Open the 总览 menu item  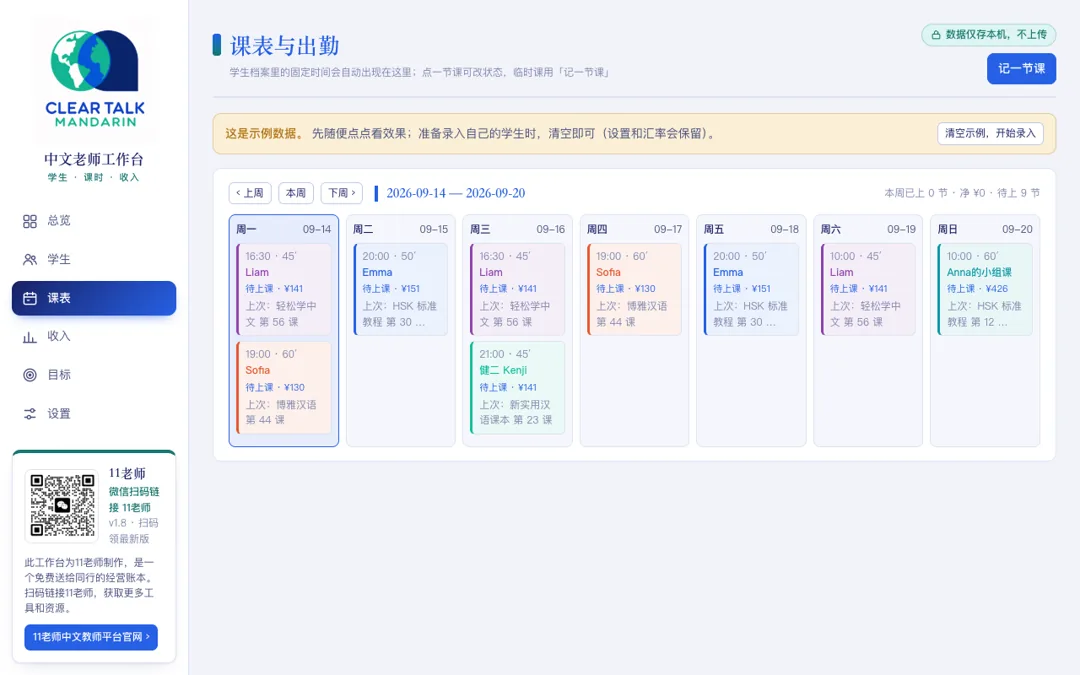coord(94,221)
